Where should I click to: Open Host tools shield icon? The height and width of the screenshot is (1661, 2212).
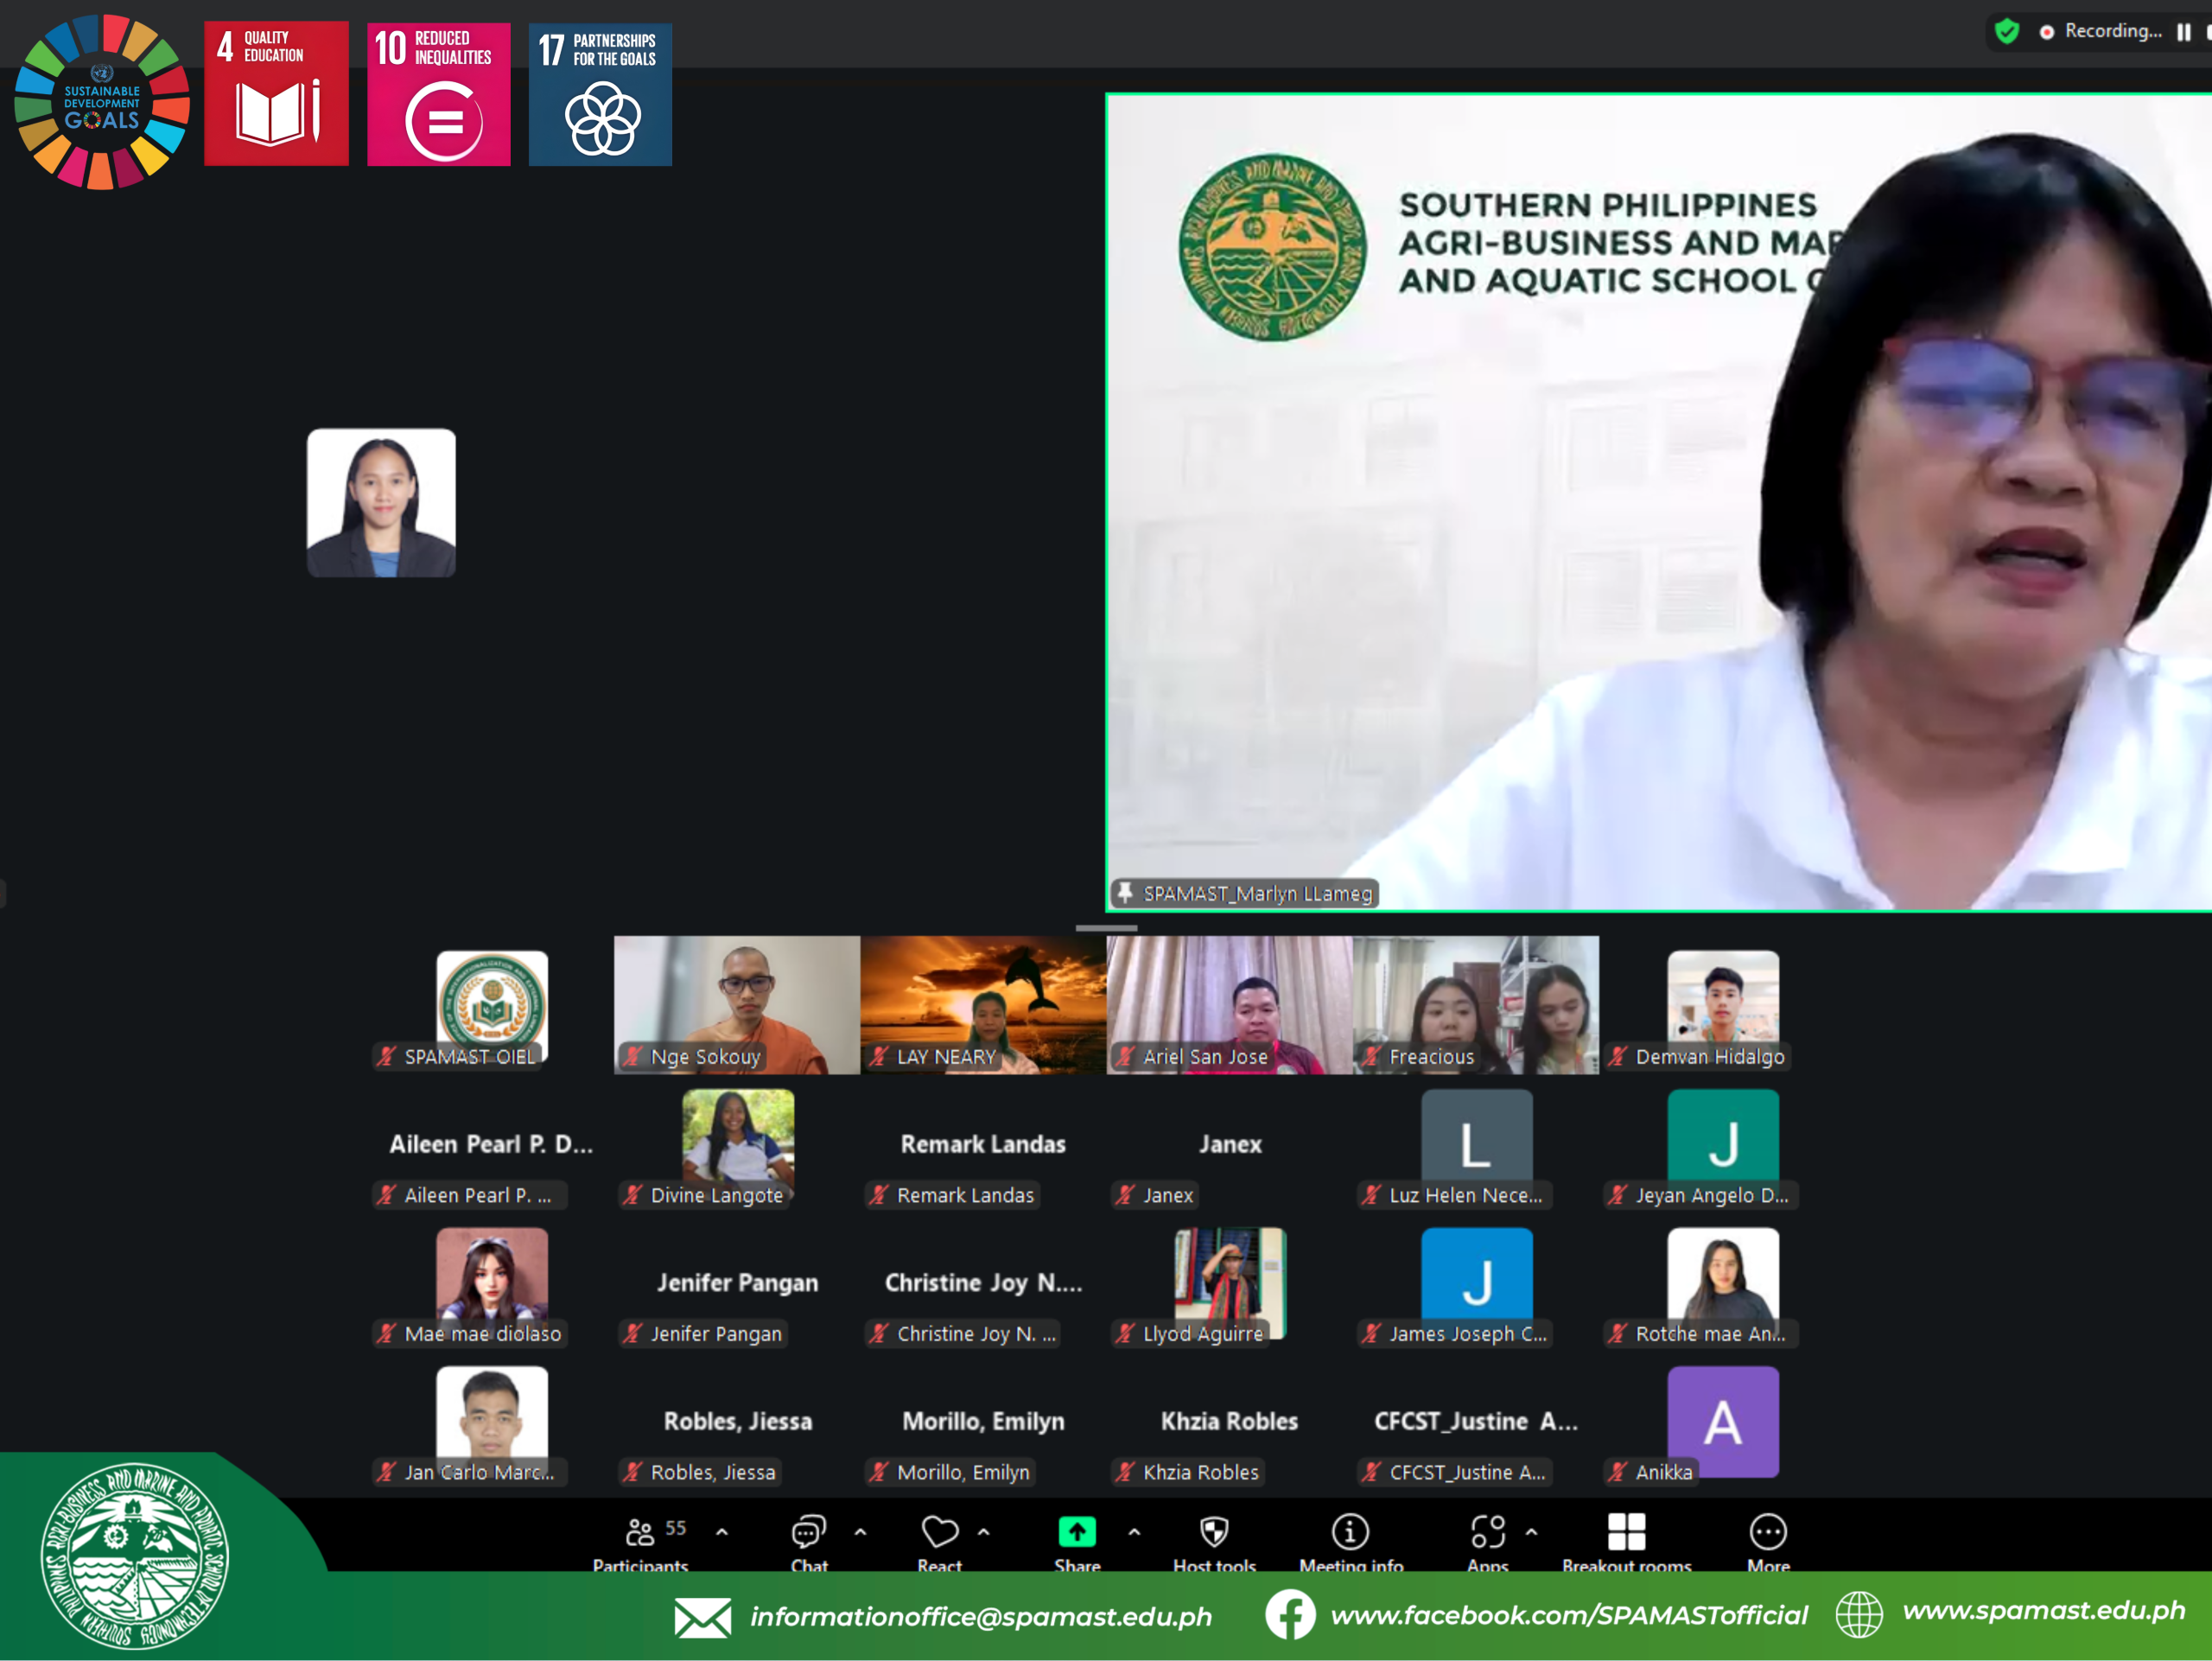(1214, 1531)
